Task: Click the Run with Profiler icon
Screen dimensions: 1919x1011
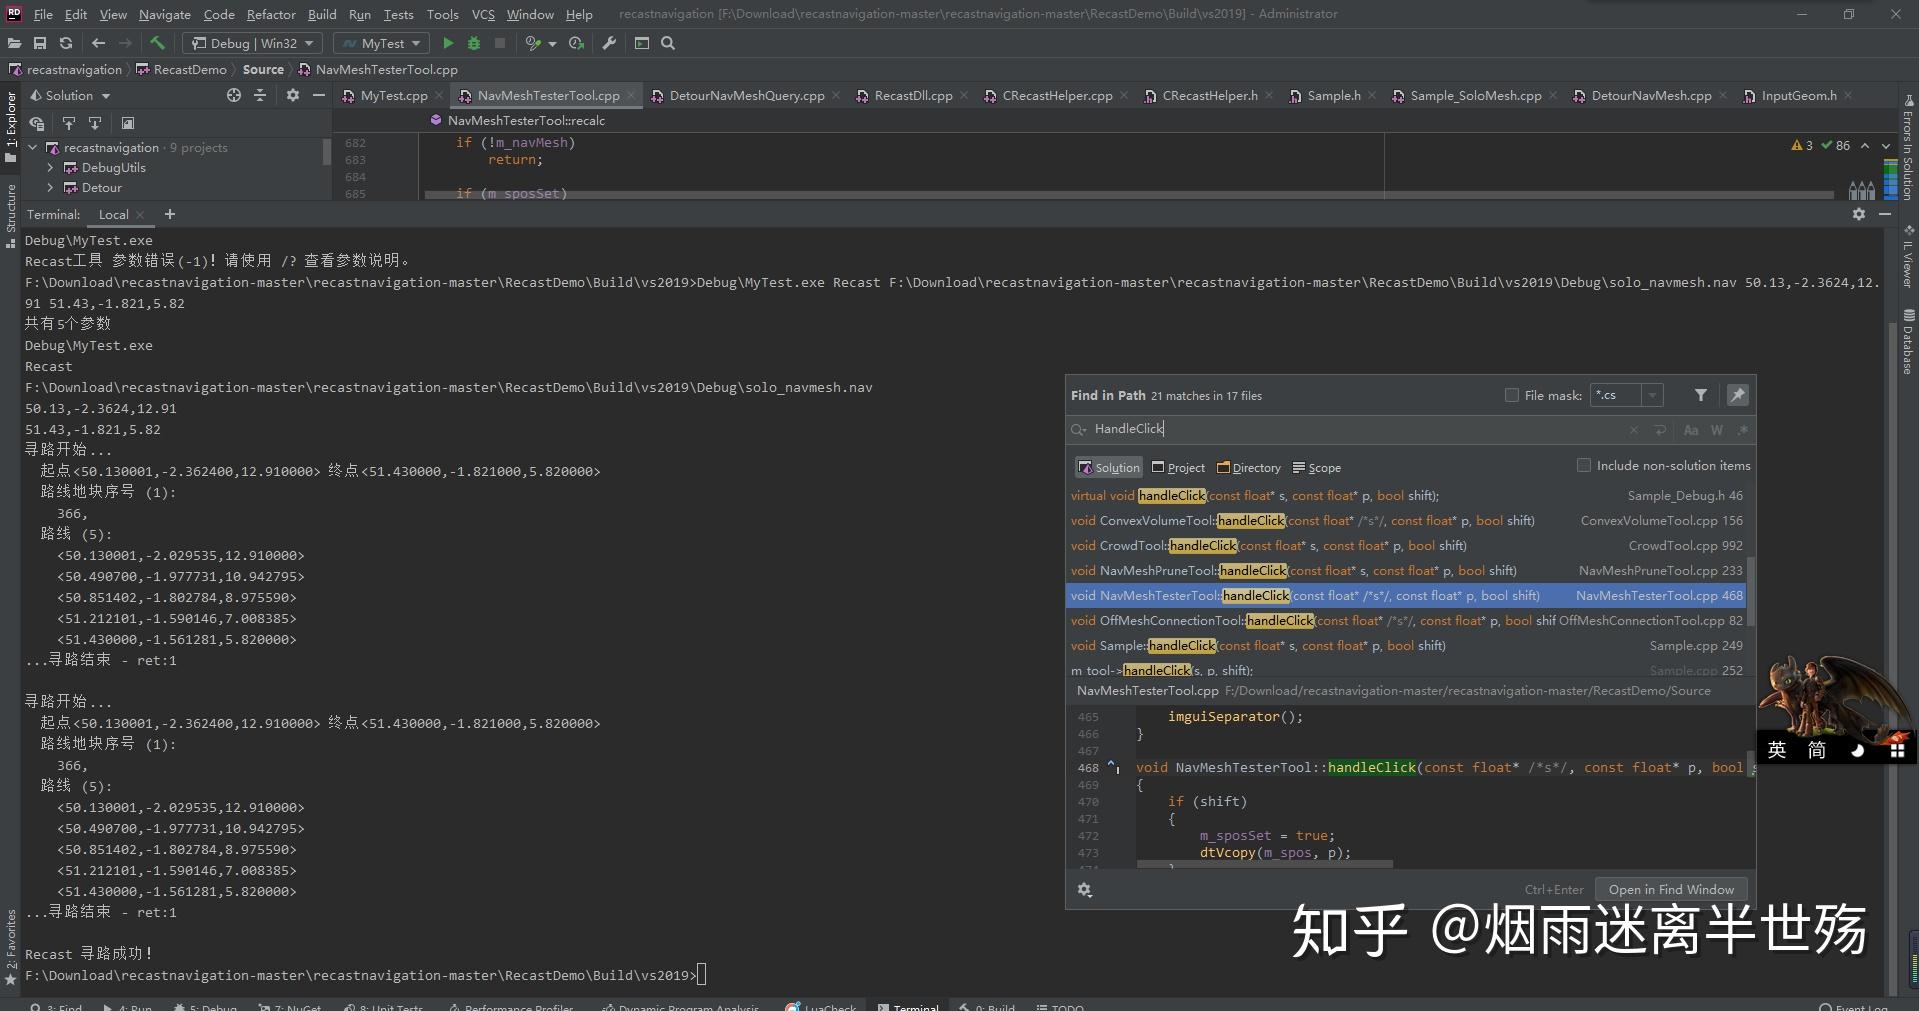Action: point(535,43)
